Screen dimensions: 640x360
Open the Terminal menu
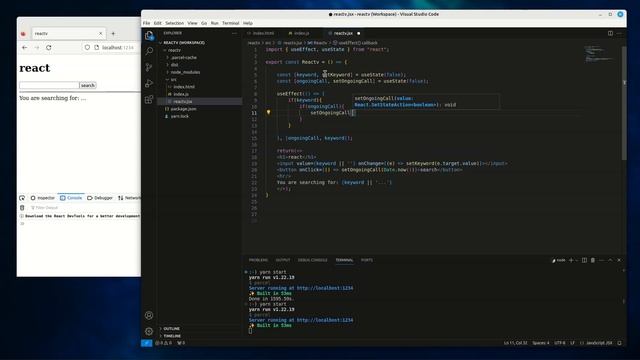(x=231, y=23)
